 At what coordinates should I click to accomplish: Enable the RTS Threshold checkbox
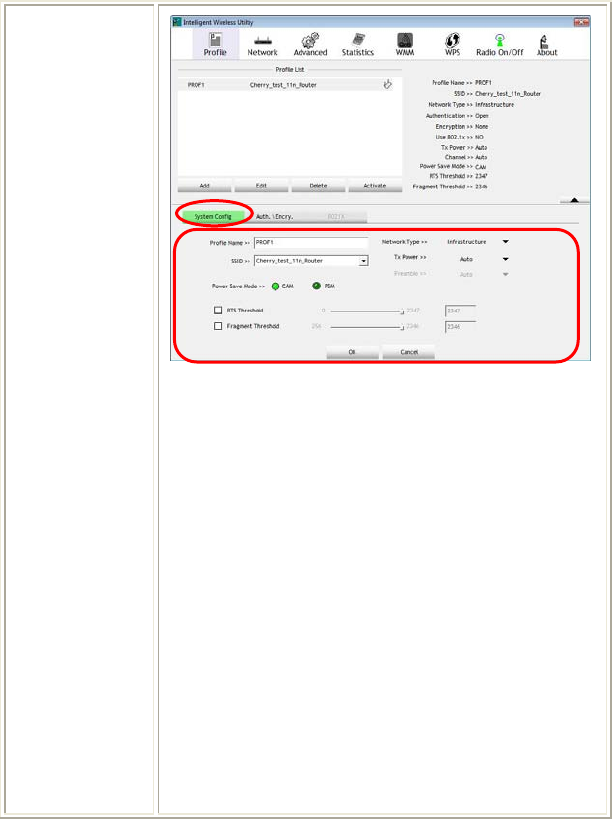(218, 310)
